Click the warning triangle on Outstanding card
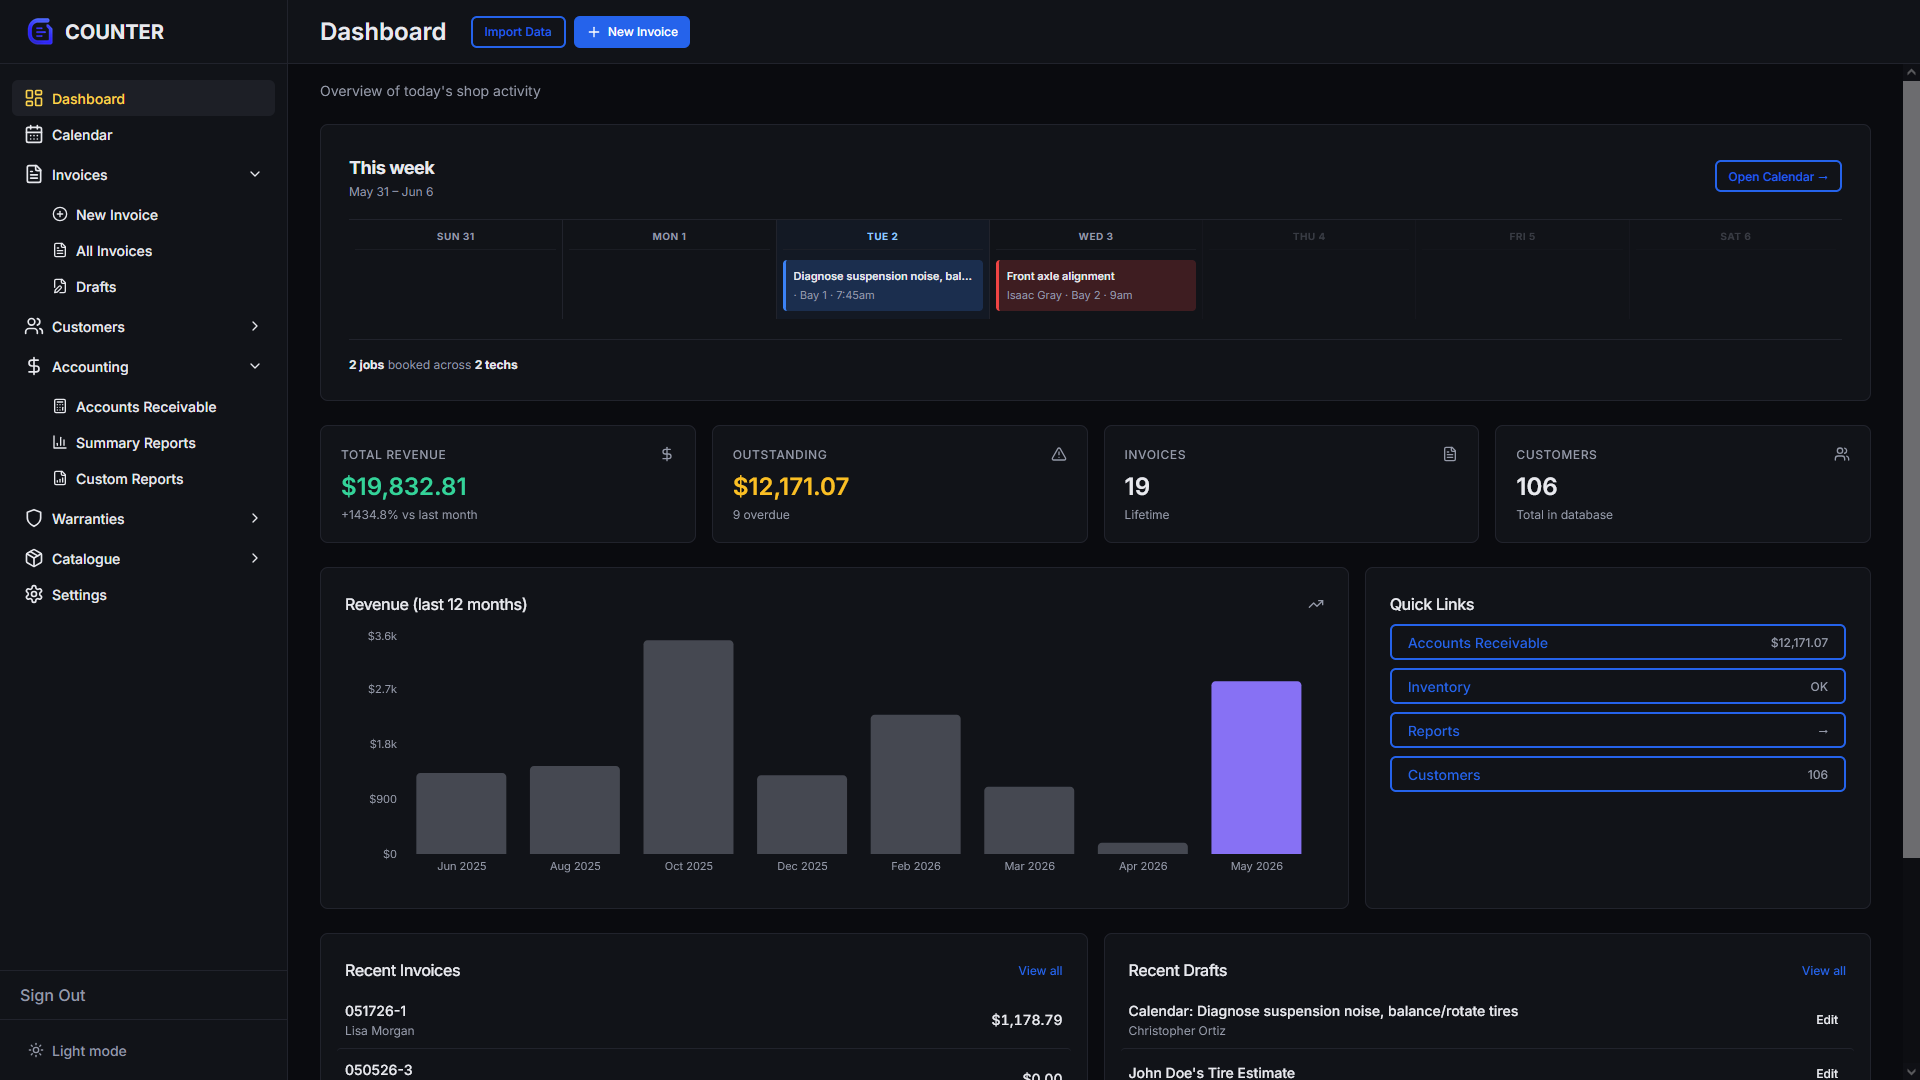Viewport: 1920px width, 1080px height. point(1059,454)
